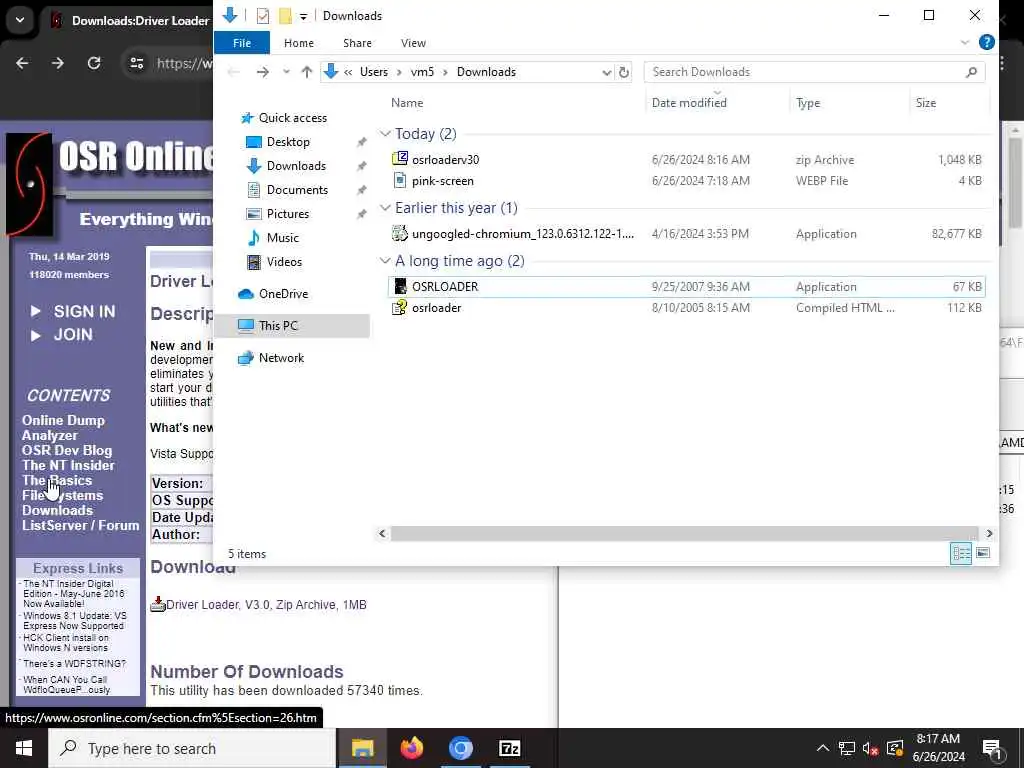Open The NT Insider link in browser
The height and width of the screenshot is (768, 1024).
(x=68, y=466)
